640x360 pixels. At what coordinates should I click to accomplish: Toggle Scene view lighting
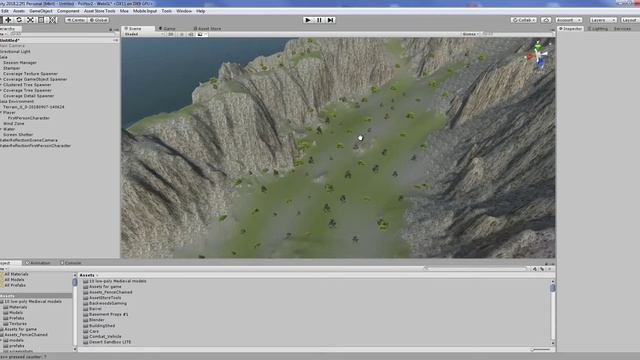[x=182, y=34]
